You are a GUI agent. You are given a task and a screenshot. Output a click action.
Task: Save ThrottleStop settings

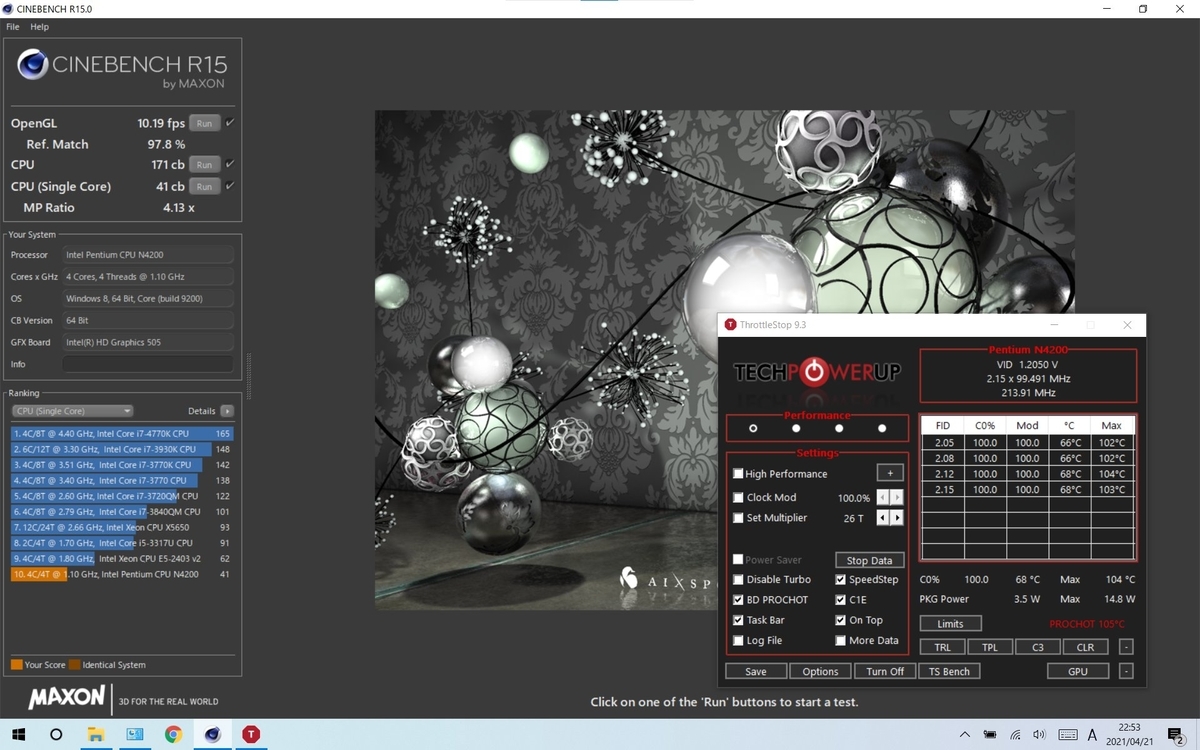(756, 671)
